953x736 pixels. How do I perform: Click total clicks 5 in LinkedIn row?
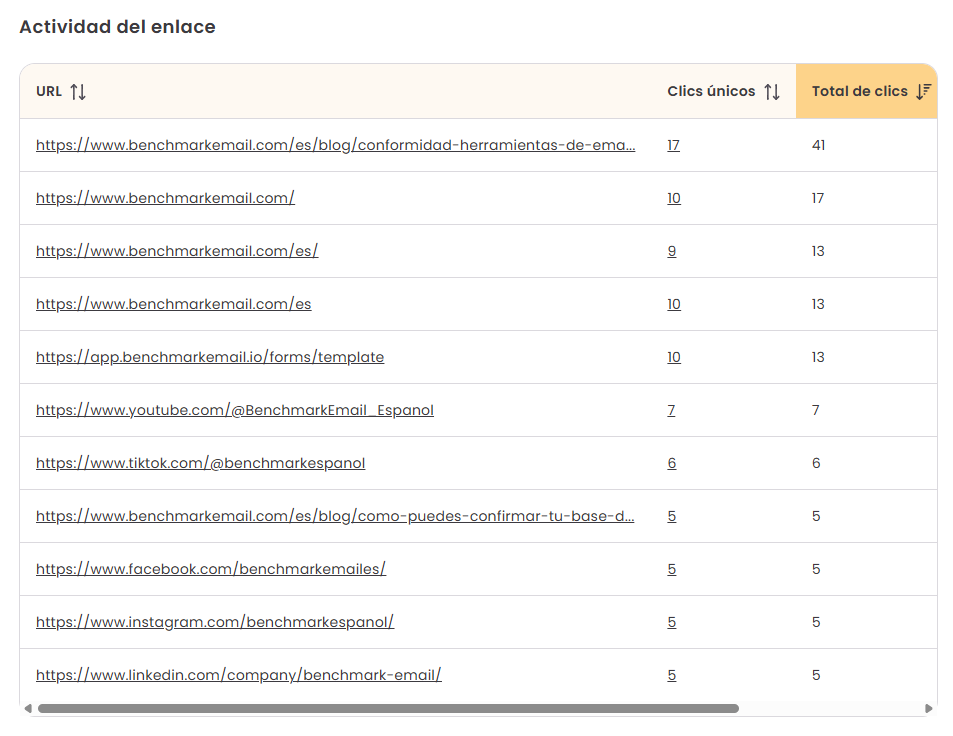(x=816, y=675)
